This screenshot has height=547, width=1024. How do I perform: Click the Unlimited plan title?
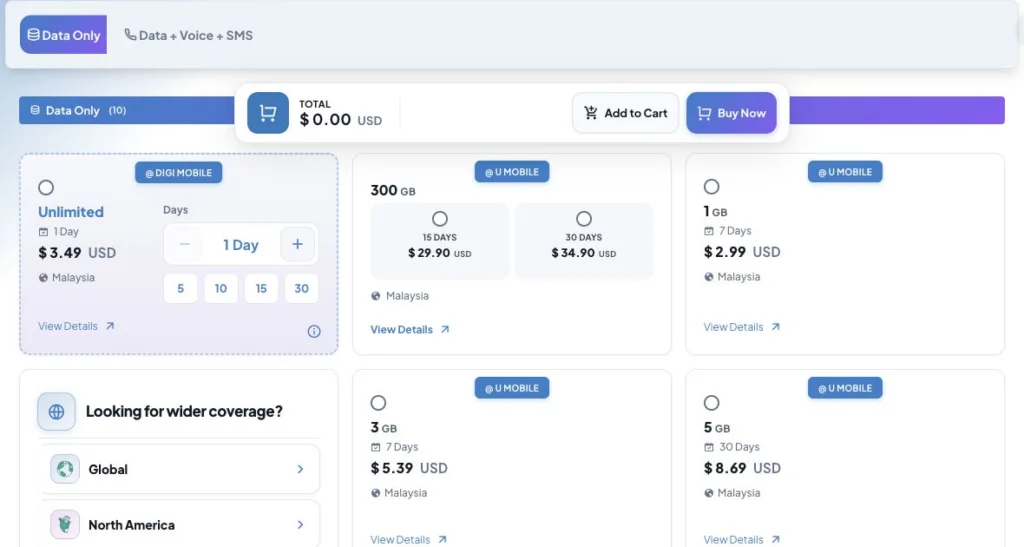coord(71,212)
